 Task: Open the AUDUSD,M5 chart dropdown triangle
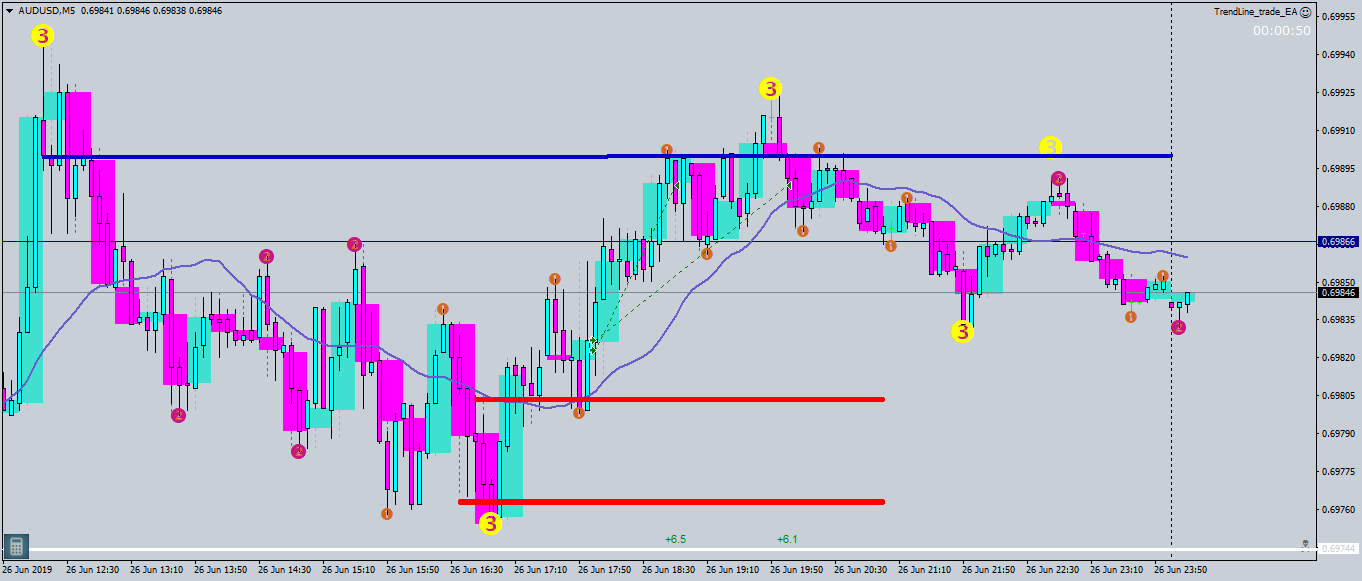click(x=9, y=10)
